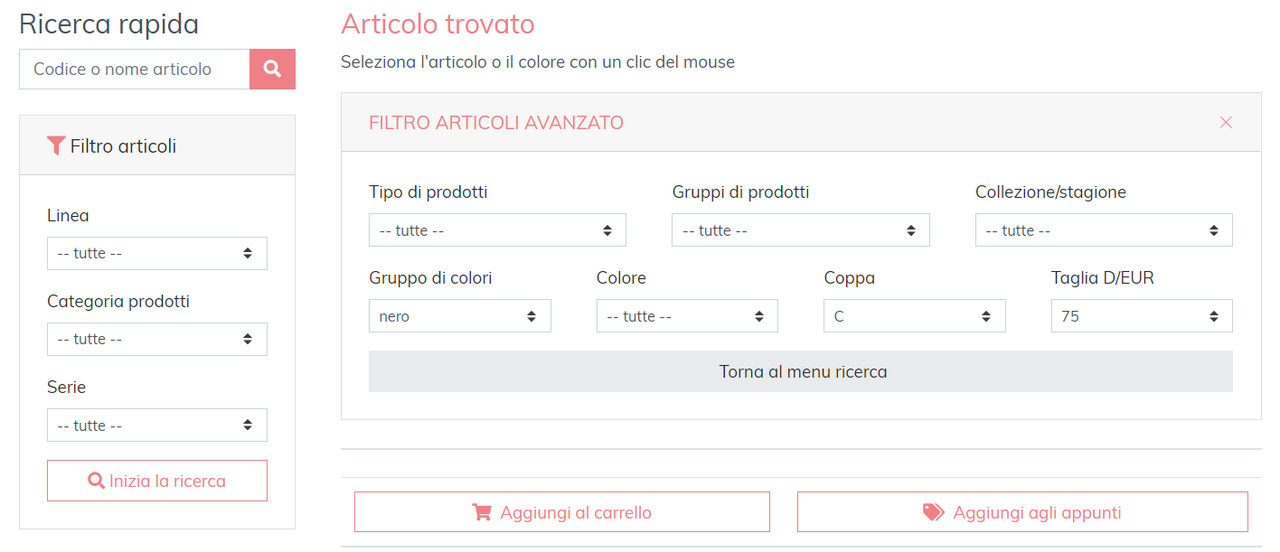Click Aggiungi al carrello button

[x=562, y=512]
